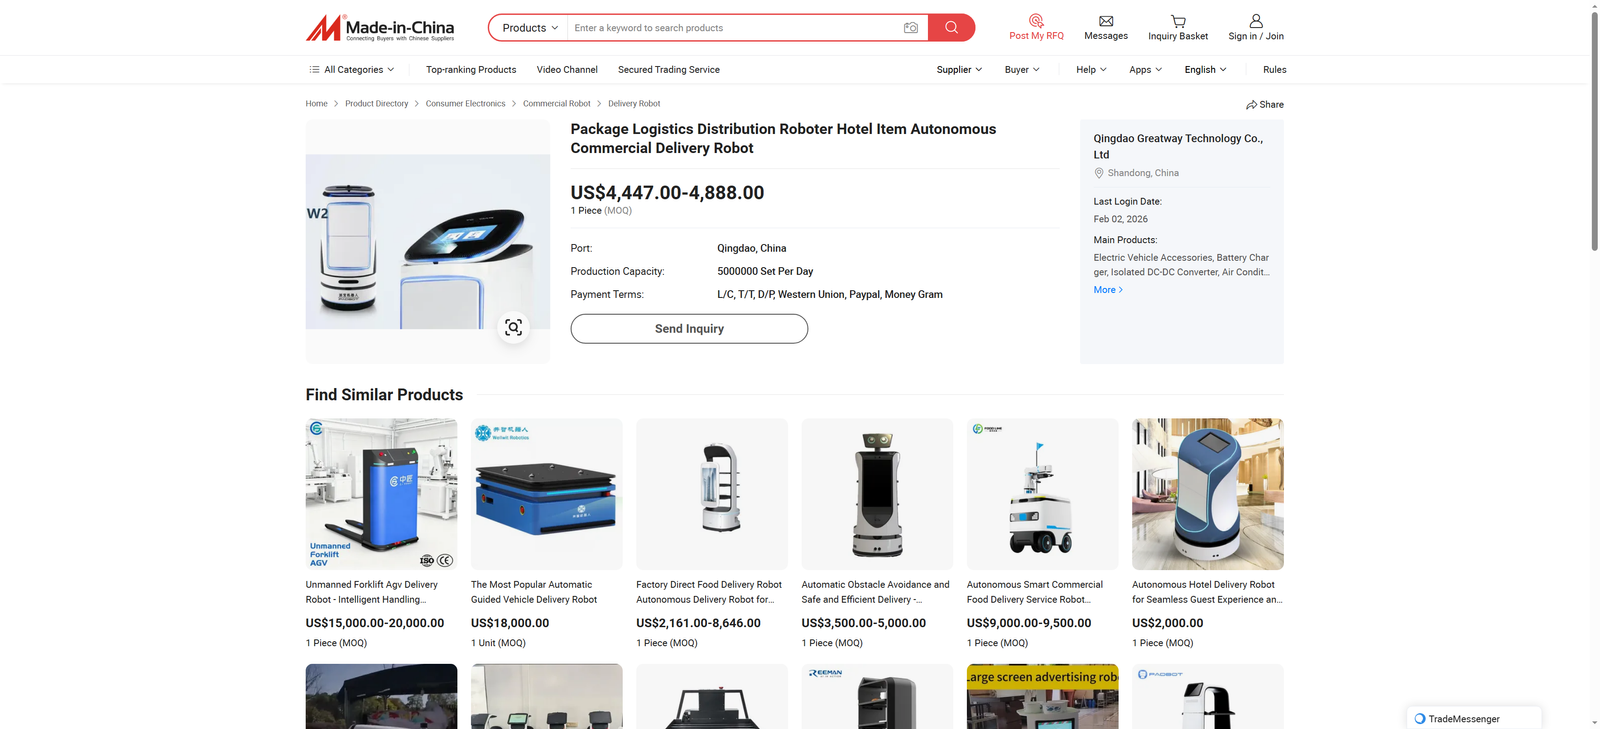Open the English language dropdown
This screenshot has width=1600, height=729.
coord(1205,70)
